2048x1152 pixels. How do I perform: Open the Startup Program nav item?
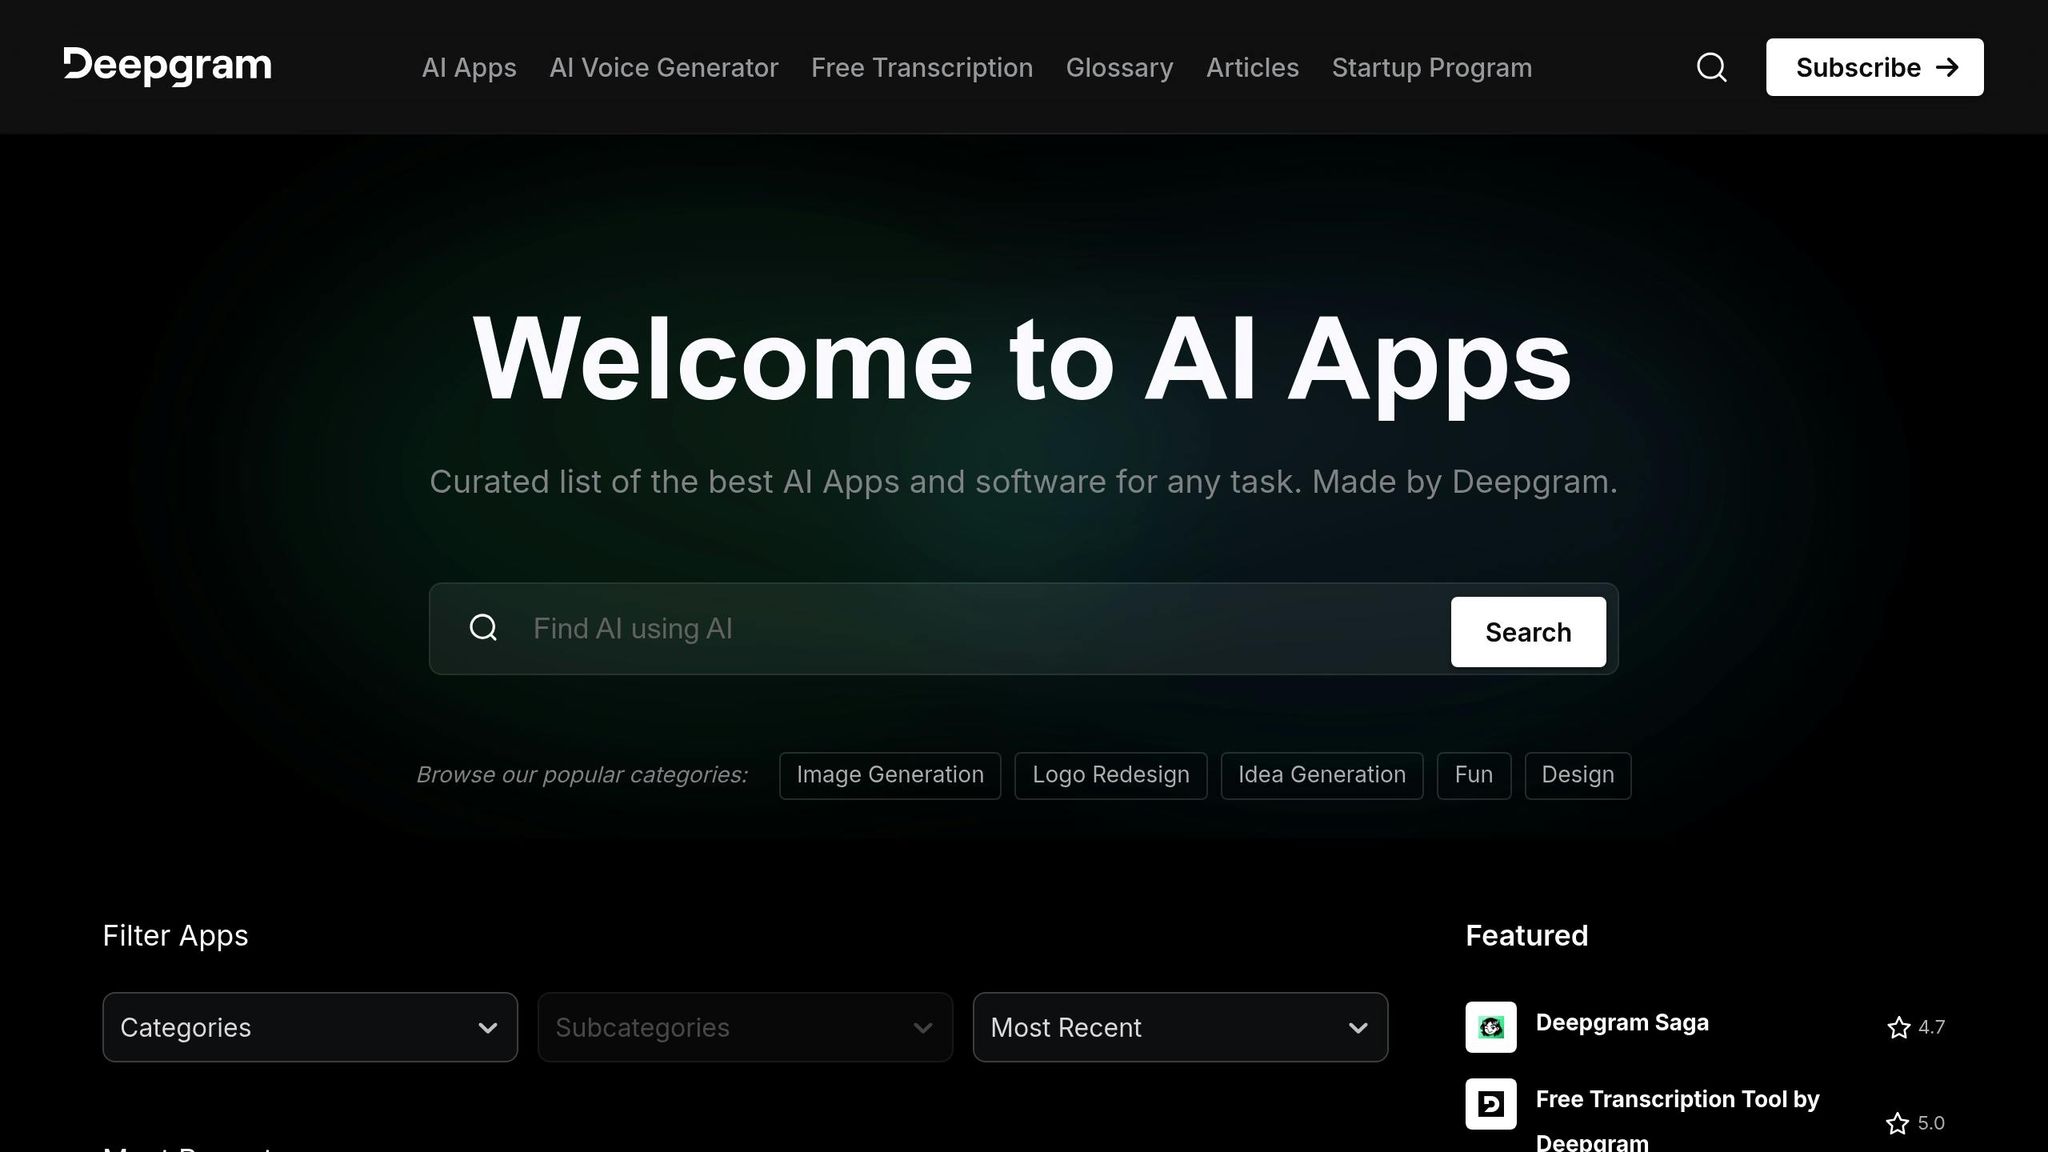pos(1432,67)
